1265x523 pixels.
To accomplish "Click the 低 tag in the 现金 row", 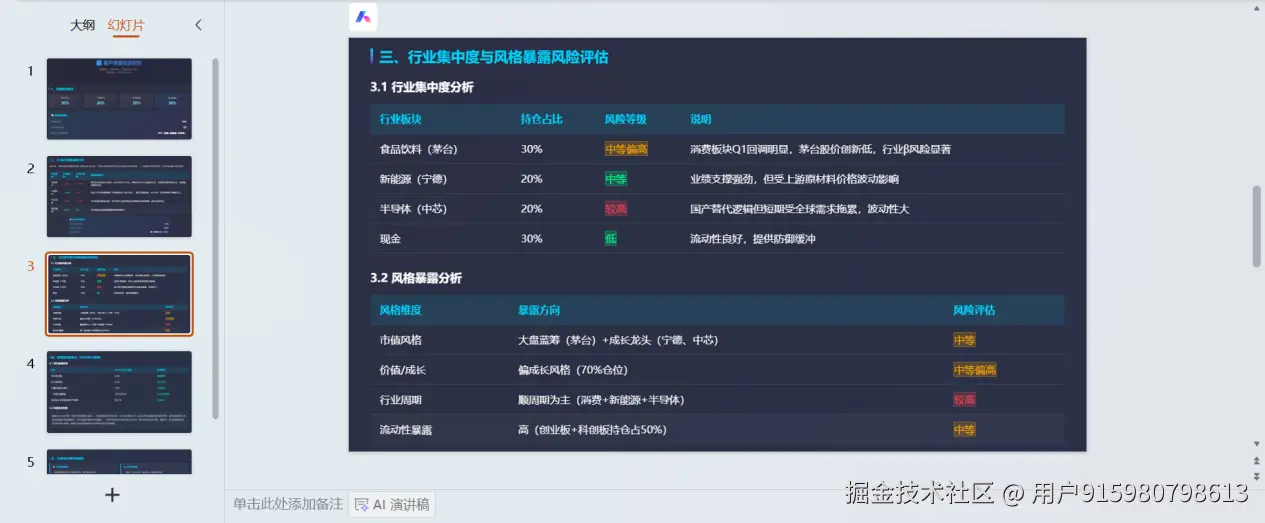I will point(610,239).
